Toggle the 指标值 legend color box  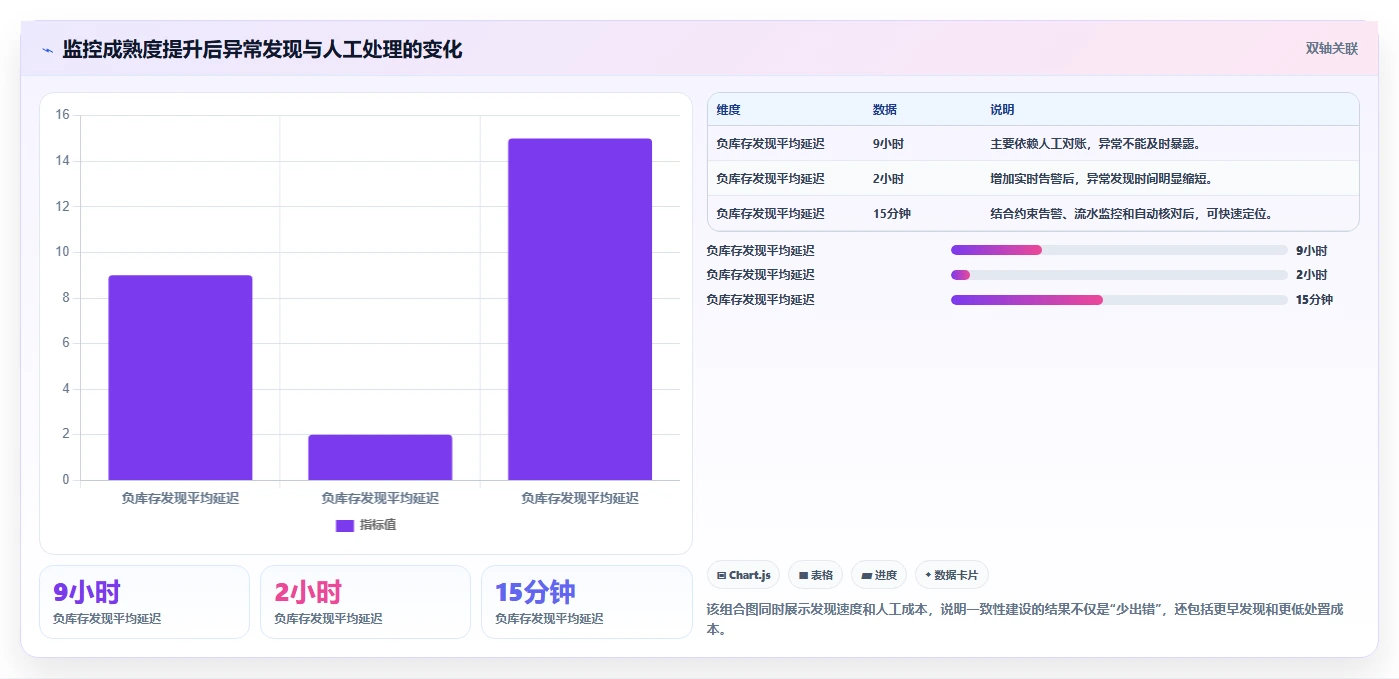pos(344,525)
